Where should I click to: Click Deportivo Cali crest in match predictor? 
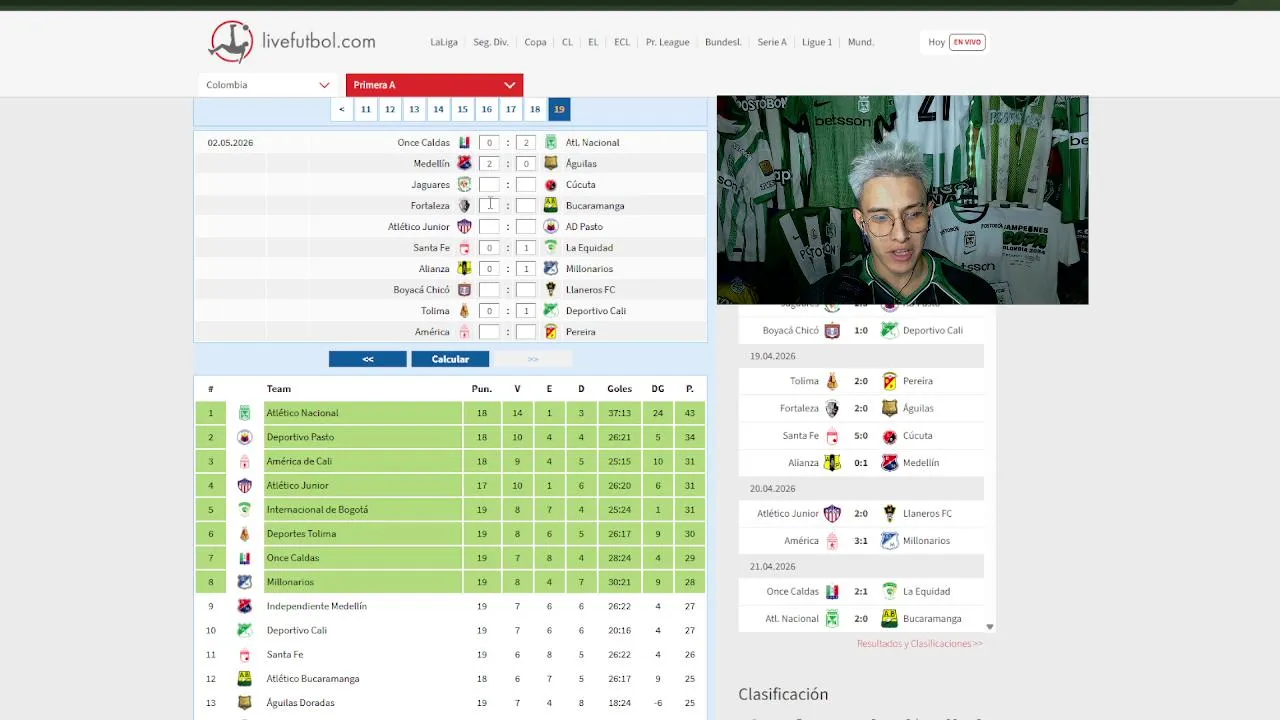(550, 311)
